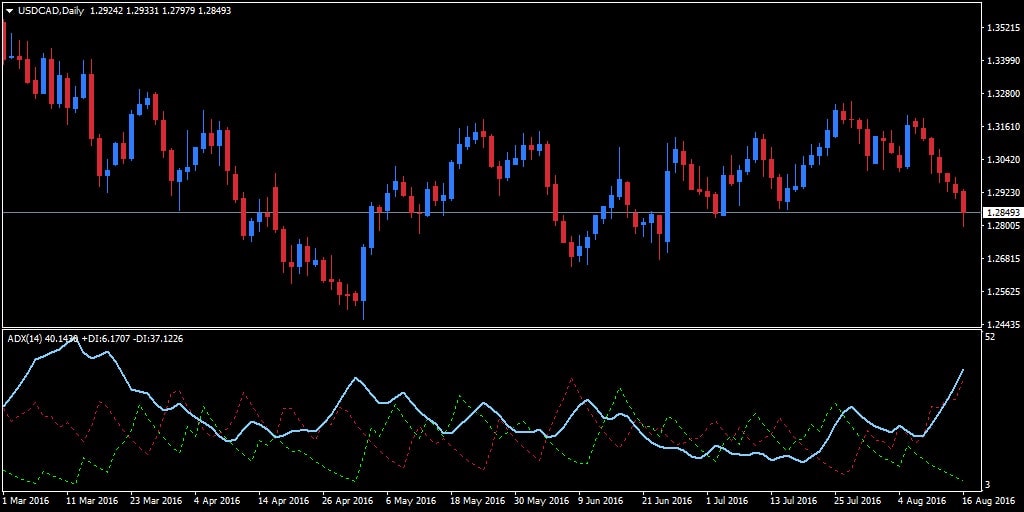Select the USDCAD,Daily chart title
This screenshot has height=512, width=1024.
tap(51, 11)
